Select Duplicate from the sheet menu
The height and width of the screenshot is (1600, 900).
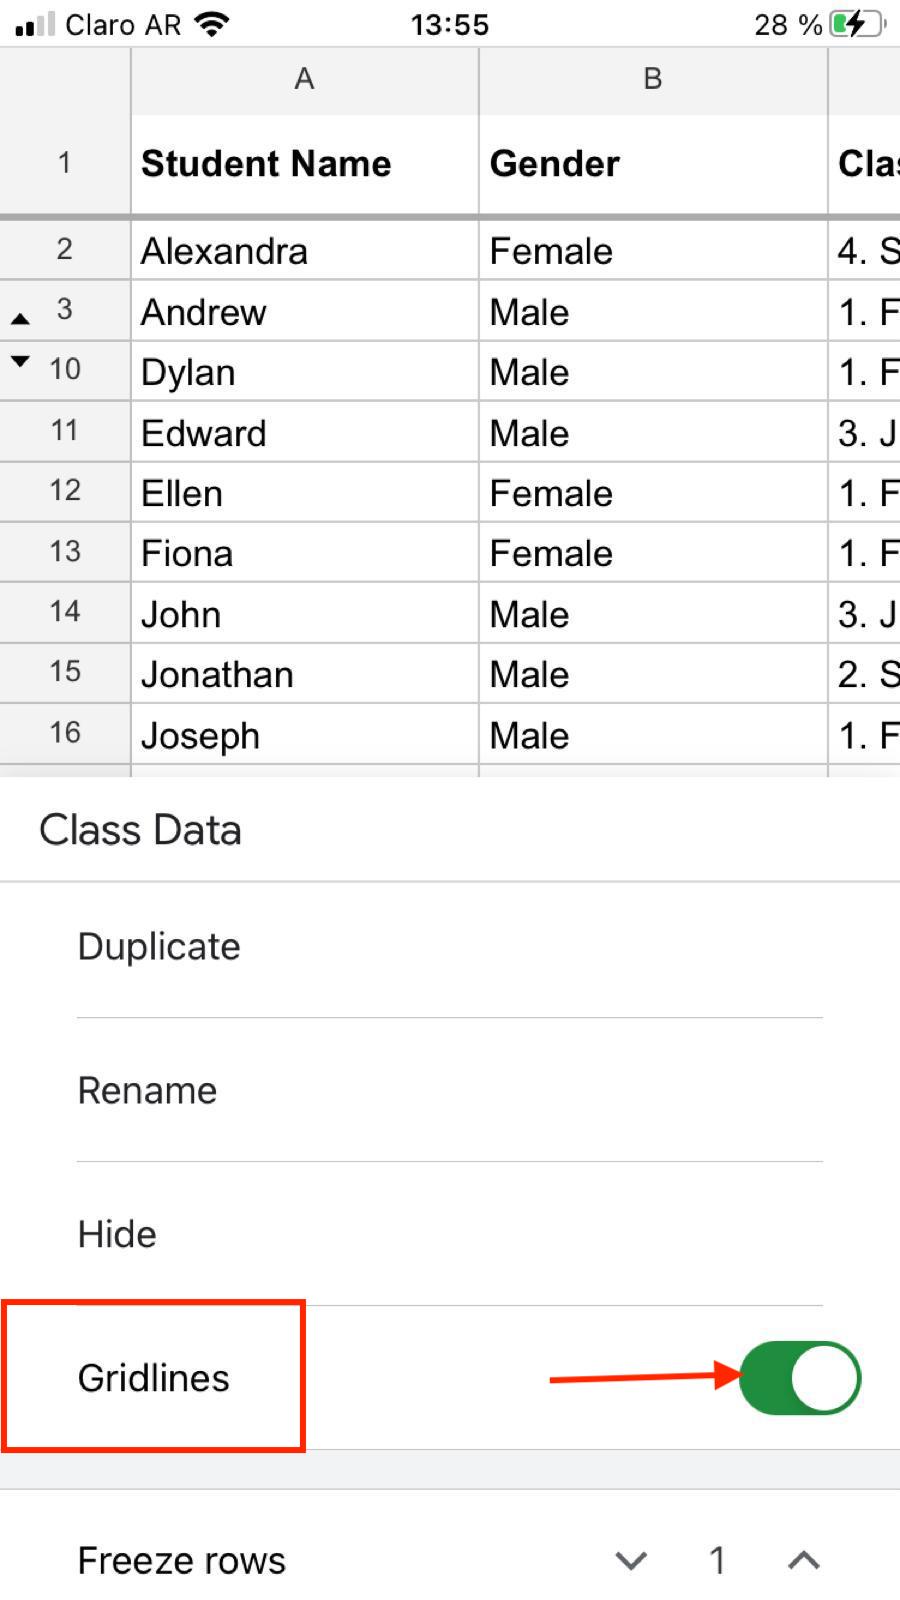coord(158,946)
